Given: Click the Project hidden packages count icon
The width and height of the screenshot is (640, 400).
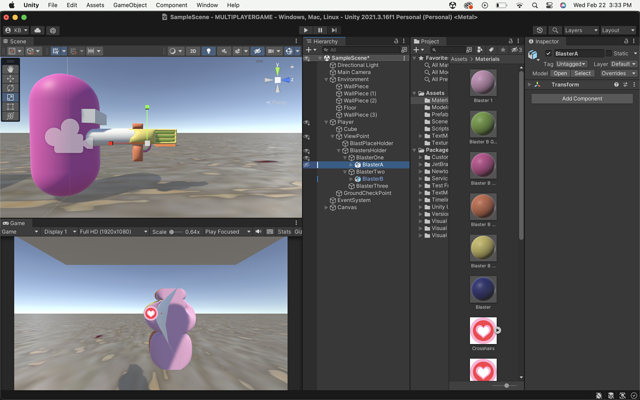Looking at the screenshot, I should 517,50.
